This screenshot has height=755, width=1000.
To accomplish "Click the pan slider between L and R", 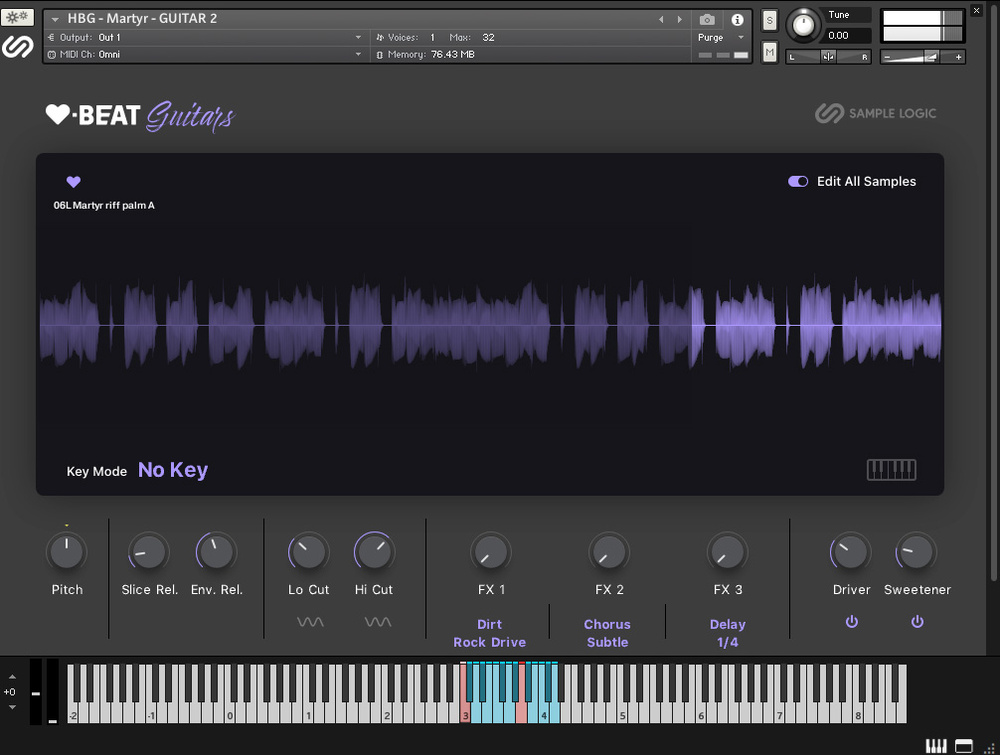I will click(828, 57).
